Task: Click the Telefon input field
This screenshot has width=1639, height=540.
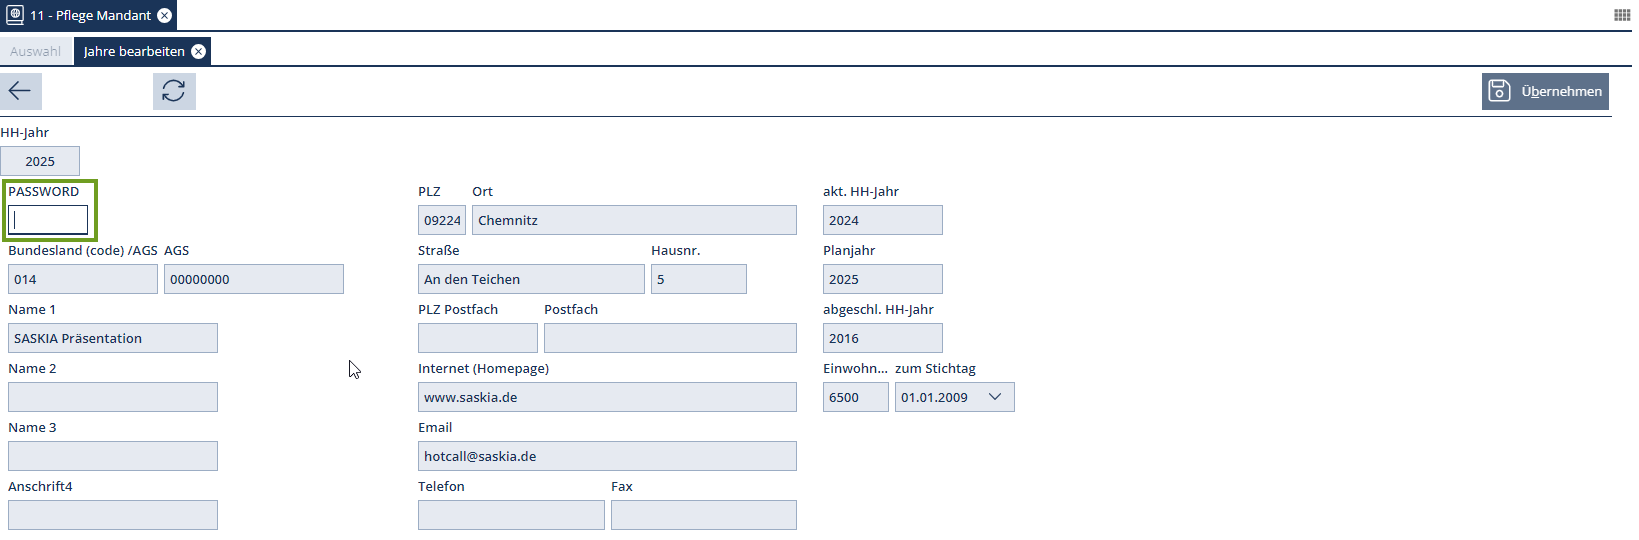Action: click(511, 515)
